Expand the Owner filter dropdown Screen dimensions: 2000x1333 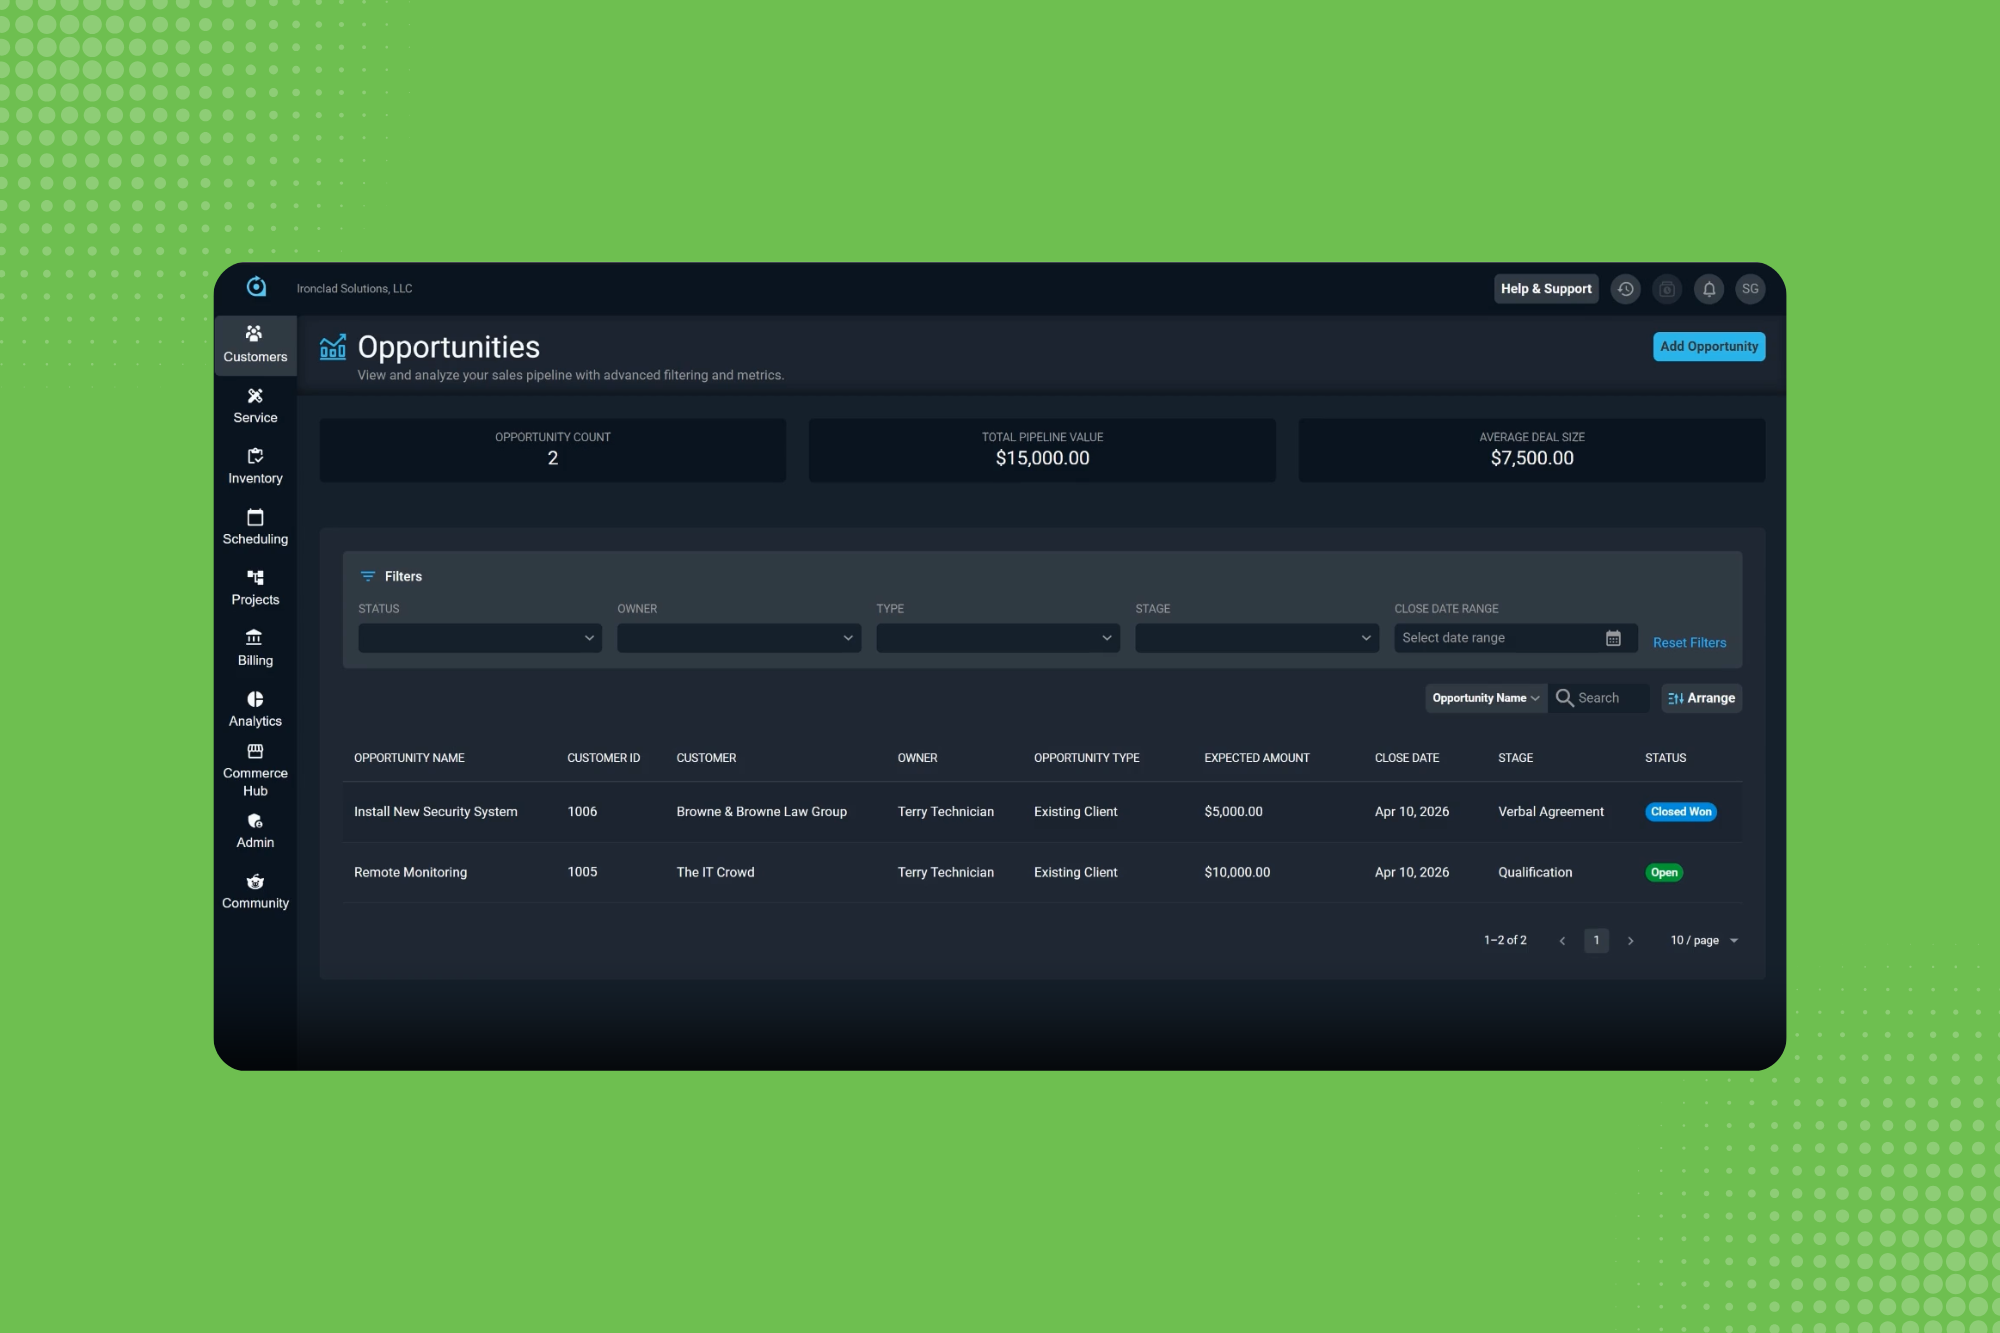738,637
